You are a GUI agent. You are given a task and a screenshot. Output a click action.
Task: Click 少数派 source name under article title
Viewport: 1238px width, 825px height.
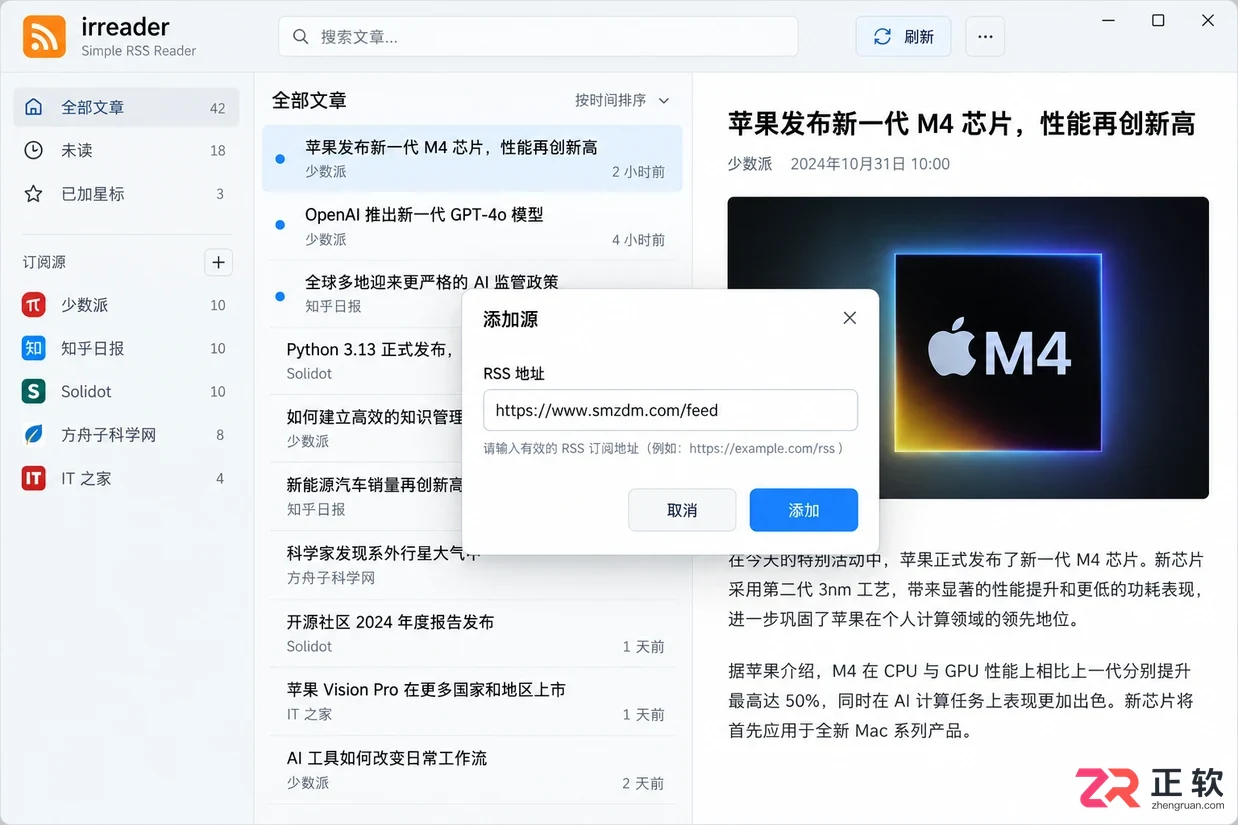coord(750,163)
